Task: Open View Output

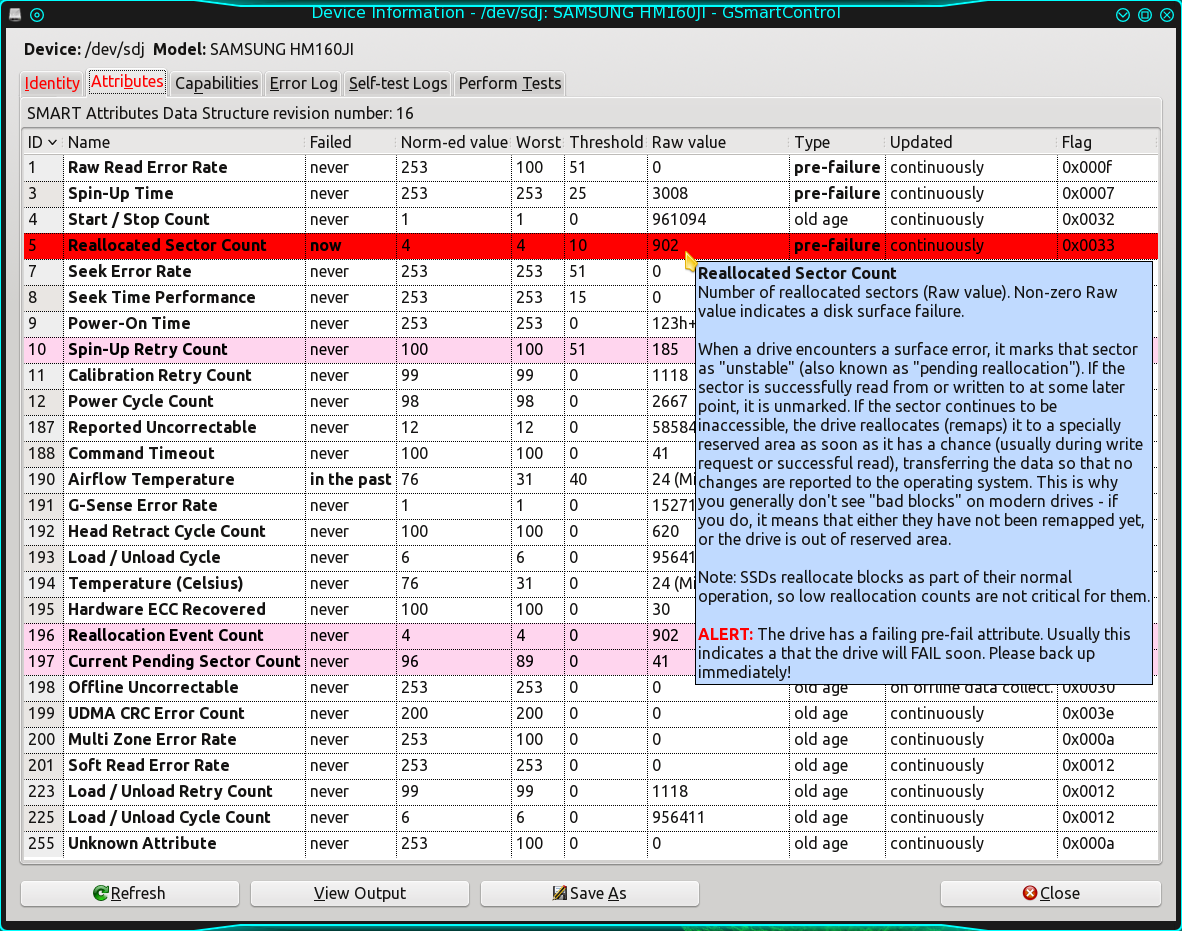Action: click(360, 893)
